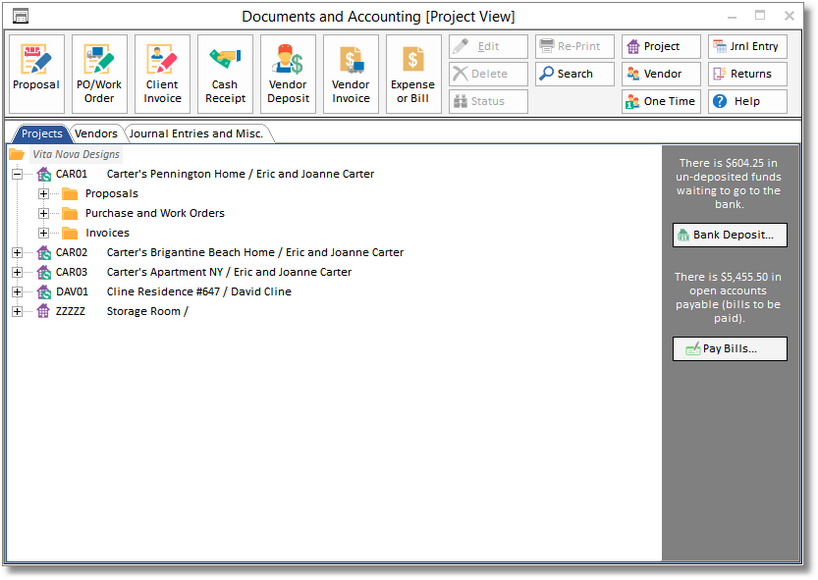The height and width of the screenshot is (580, 818).
Task: Open Help
Action: tap(748, 101)
